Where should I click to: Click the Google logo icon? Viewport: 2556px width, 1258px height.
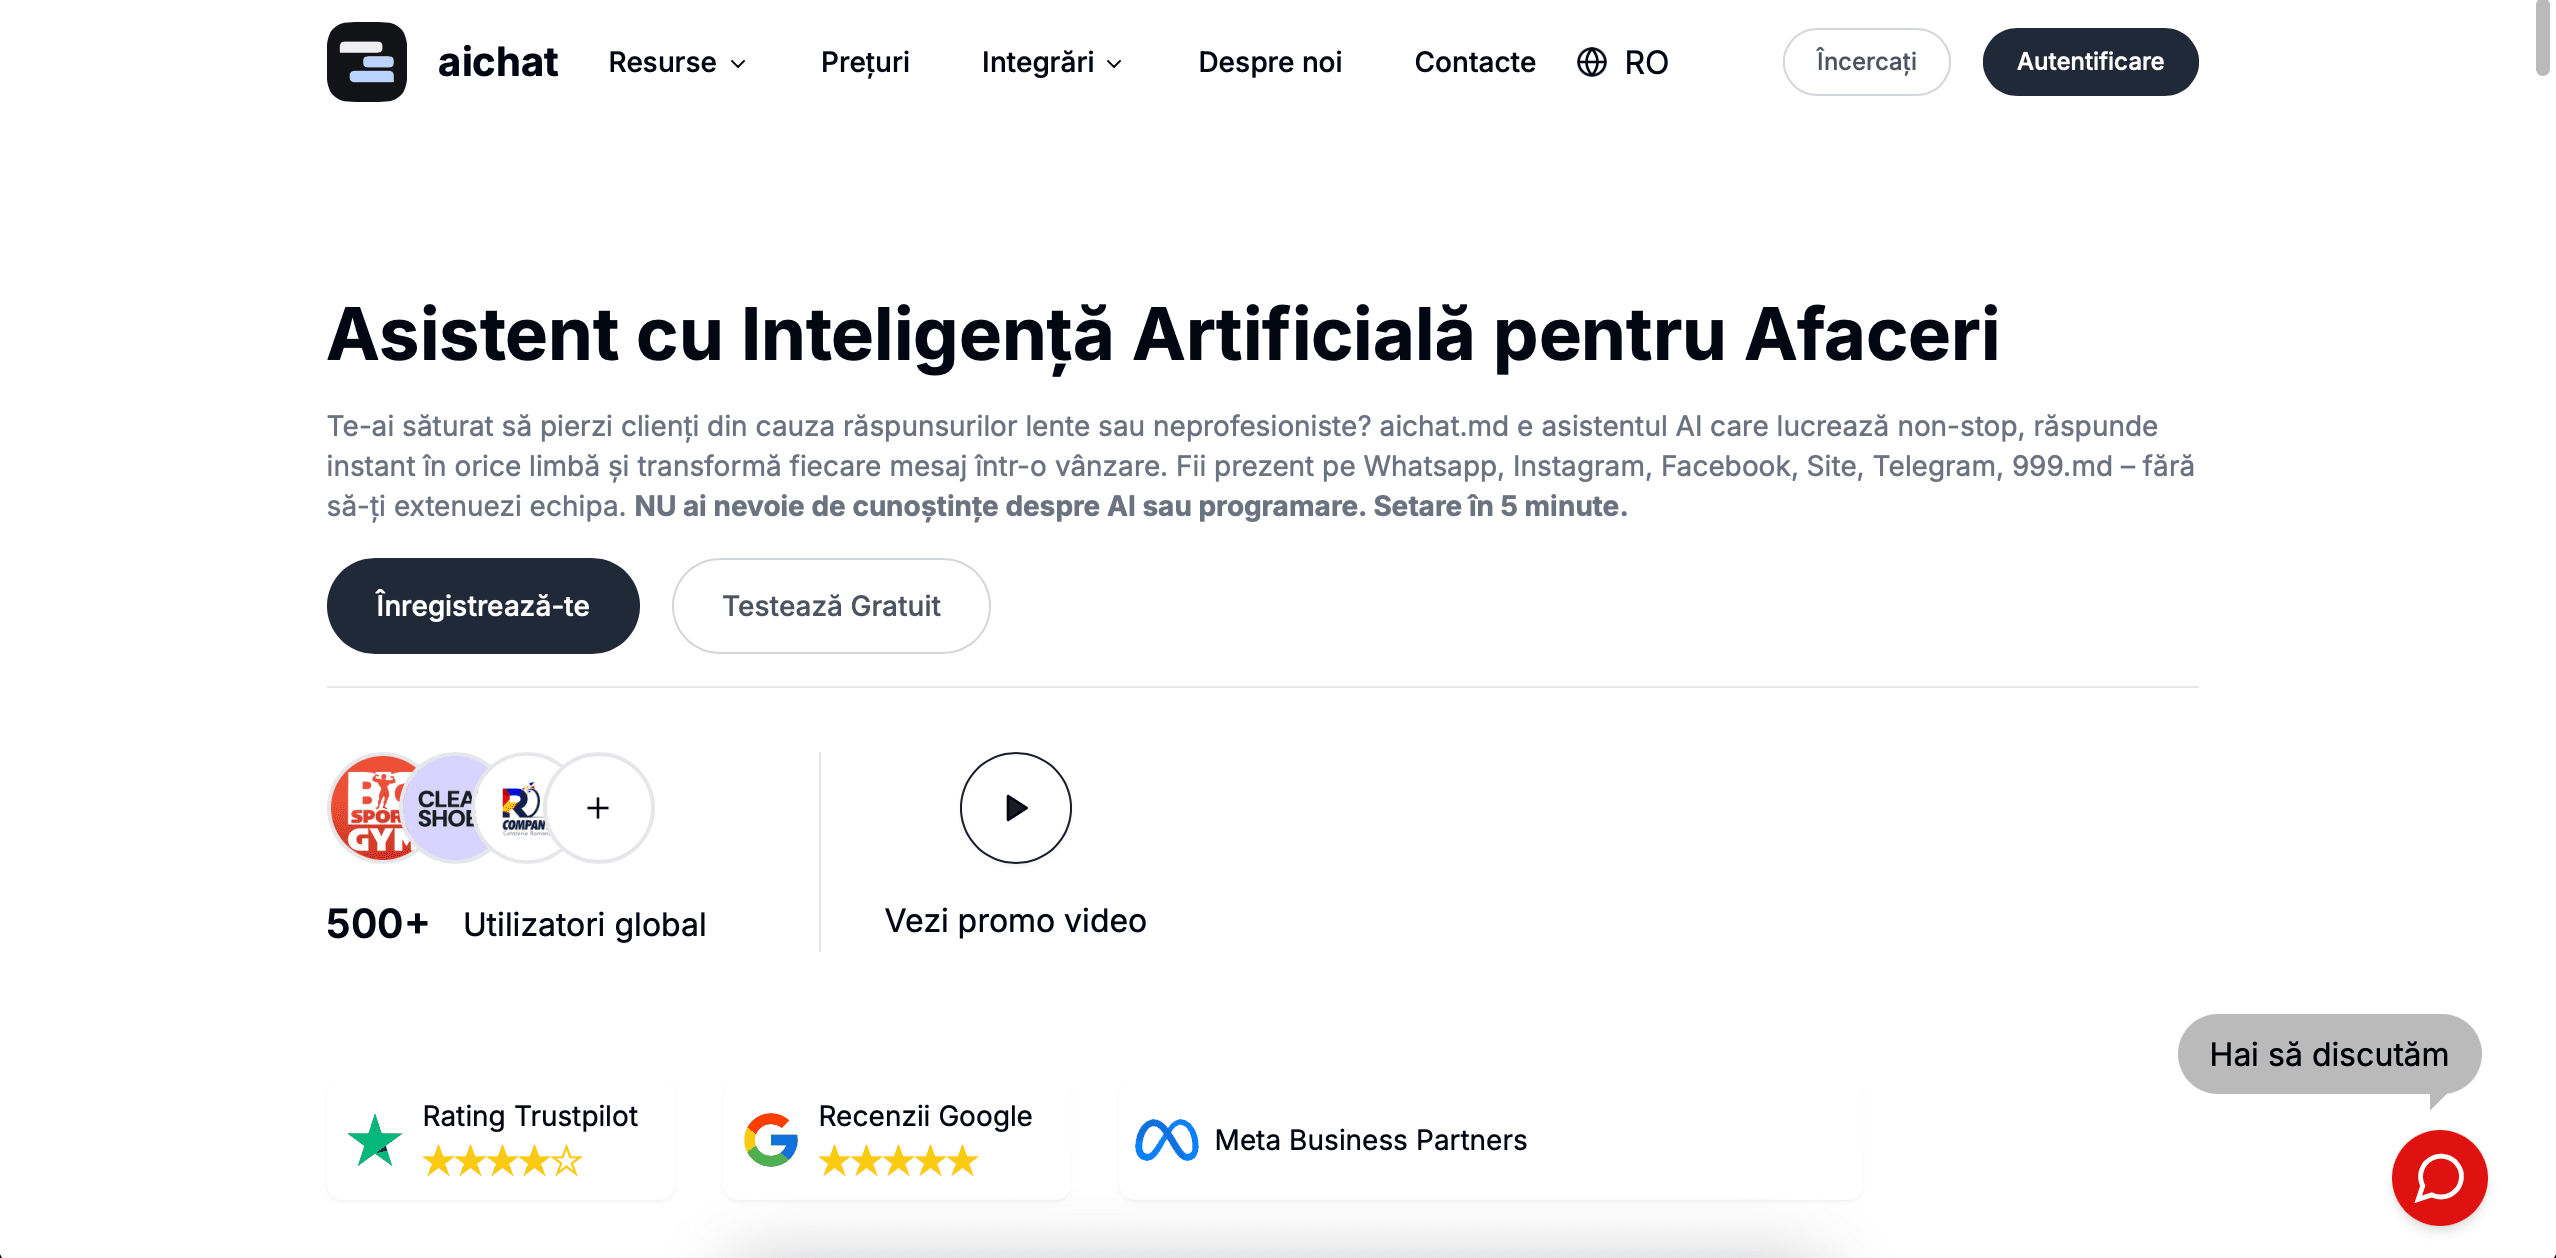coord(770,1140)
